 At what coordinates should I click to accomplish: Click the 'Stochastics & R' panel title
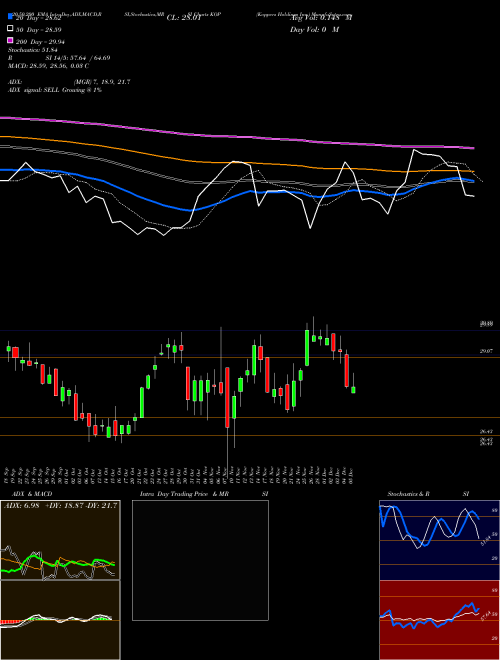click(408, 494)
